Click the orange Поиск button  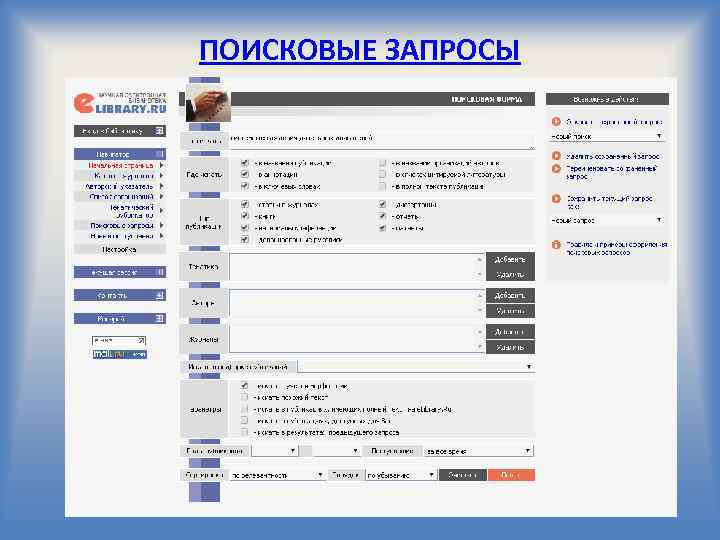click(x=511, y=475)
